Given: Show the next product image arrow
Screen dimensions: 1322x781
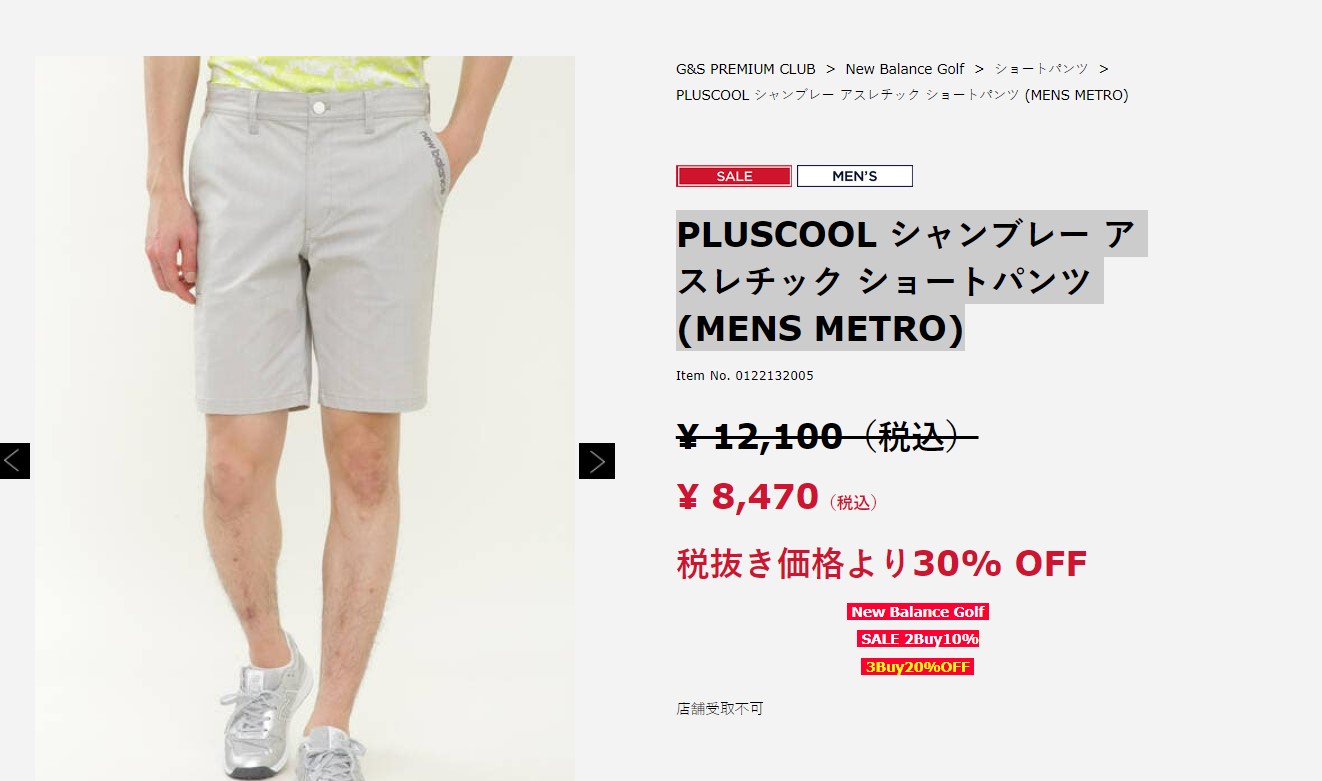Looking at the screenshot, I should (x=597, y=461).
